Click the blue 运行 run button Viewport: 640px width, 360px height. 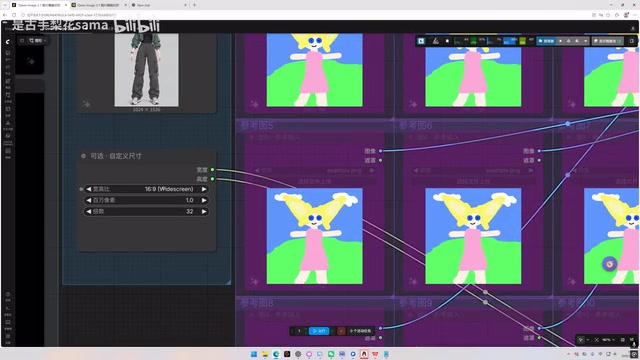pos(319,331)
